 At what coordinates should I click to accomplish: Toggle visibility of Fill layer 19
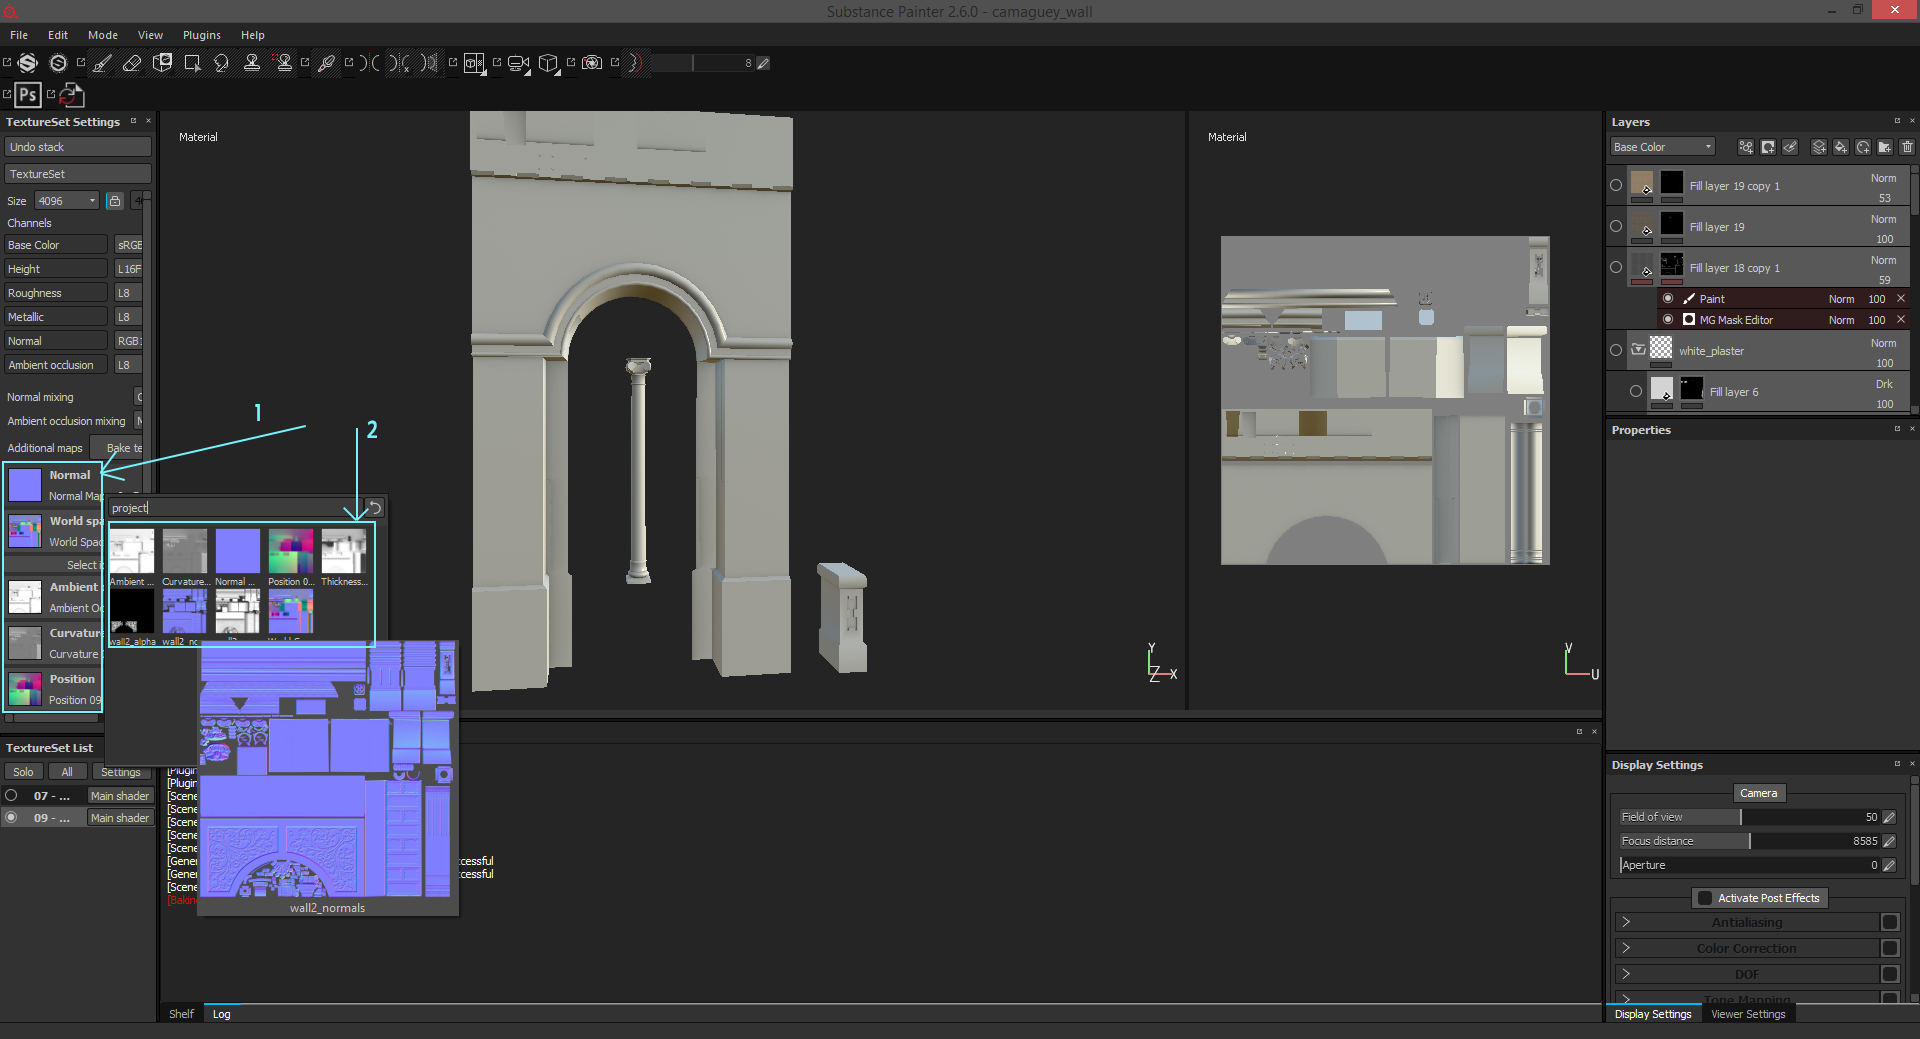[1616, 226]
